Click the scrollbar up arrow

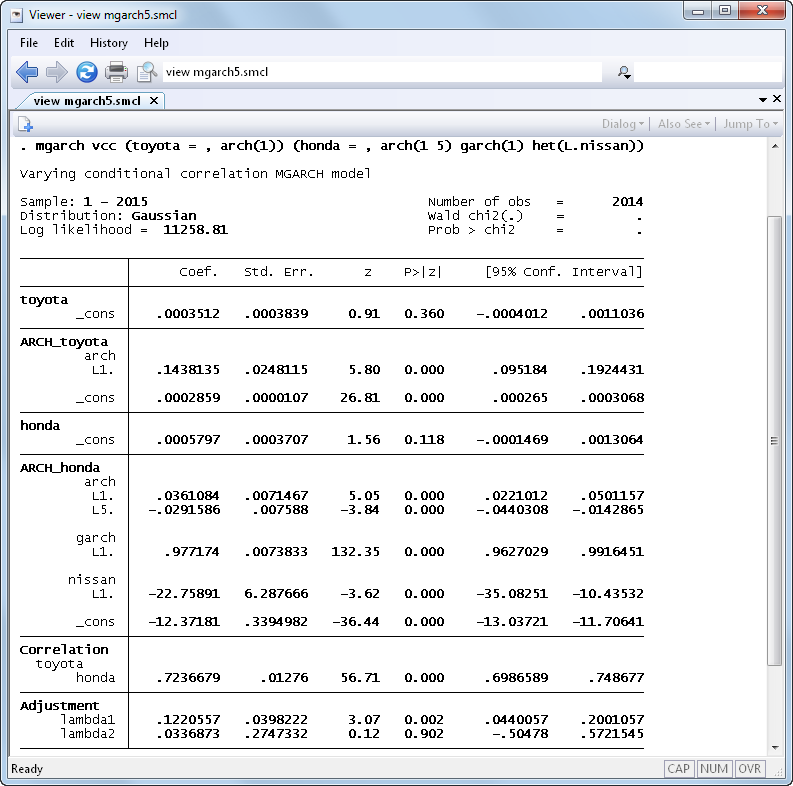[x=774, y=146]
